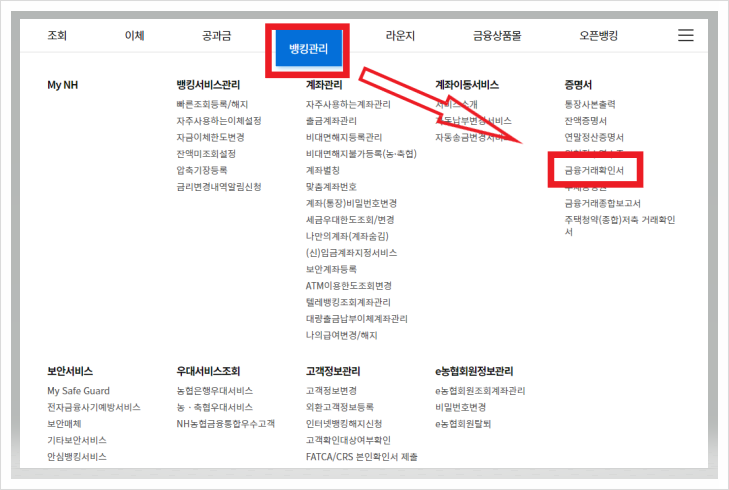Open 비밀번호변경 under e농협회원정보관리

460,407
